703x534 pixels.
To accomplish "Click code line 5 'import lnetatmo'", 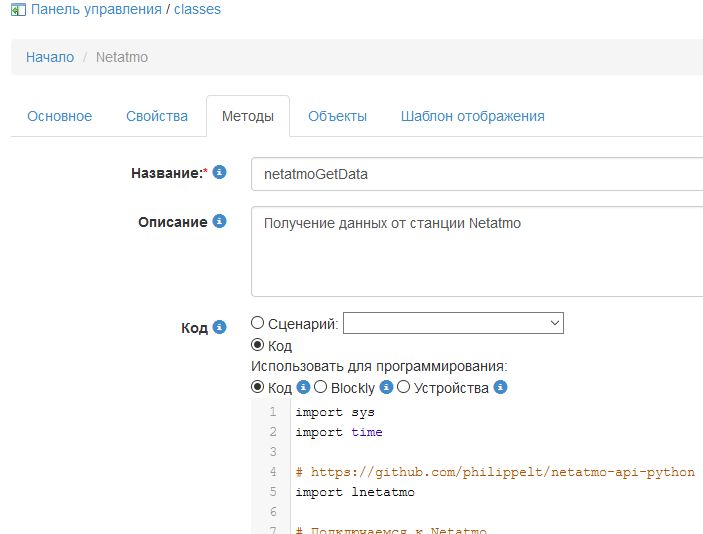I will 355,492.
